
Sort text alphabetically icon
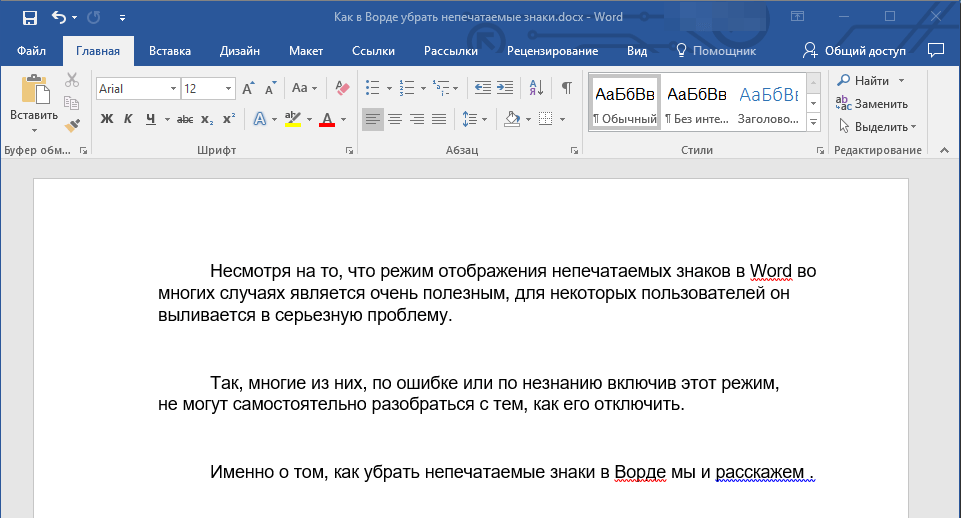click(x=535, y=88)
